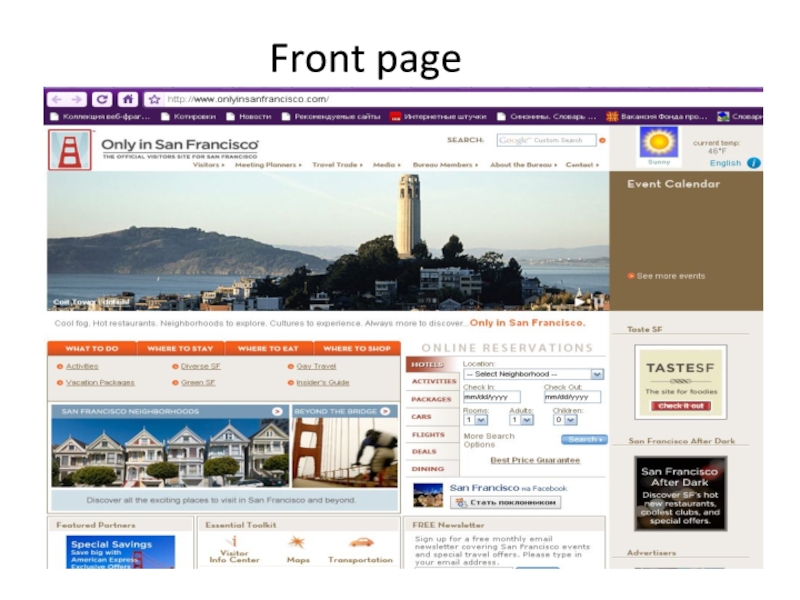This screenshot has width=800, height=600.
Task: Click the browser Forward arrow button
Action: 76,99
